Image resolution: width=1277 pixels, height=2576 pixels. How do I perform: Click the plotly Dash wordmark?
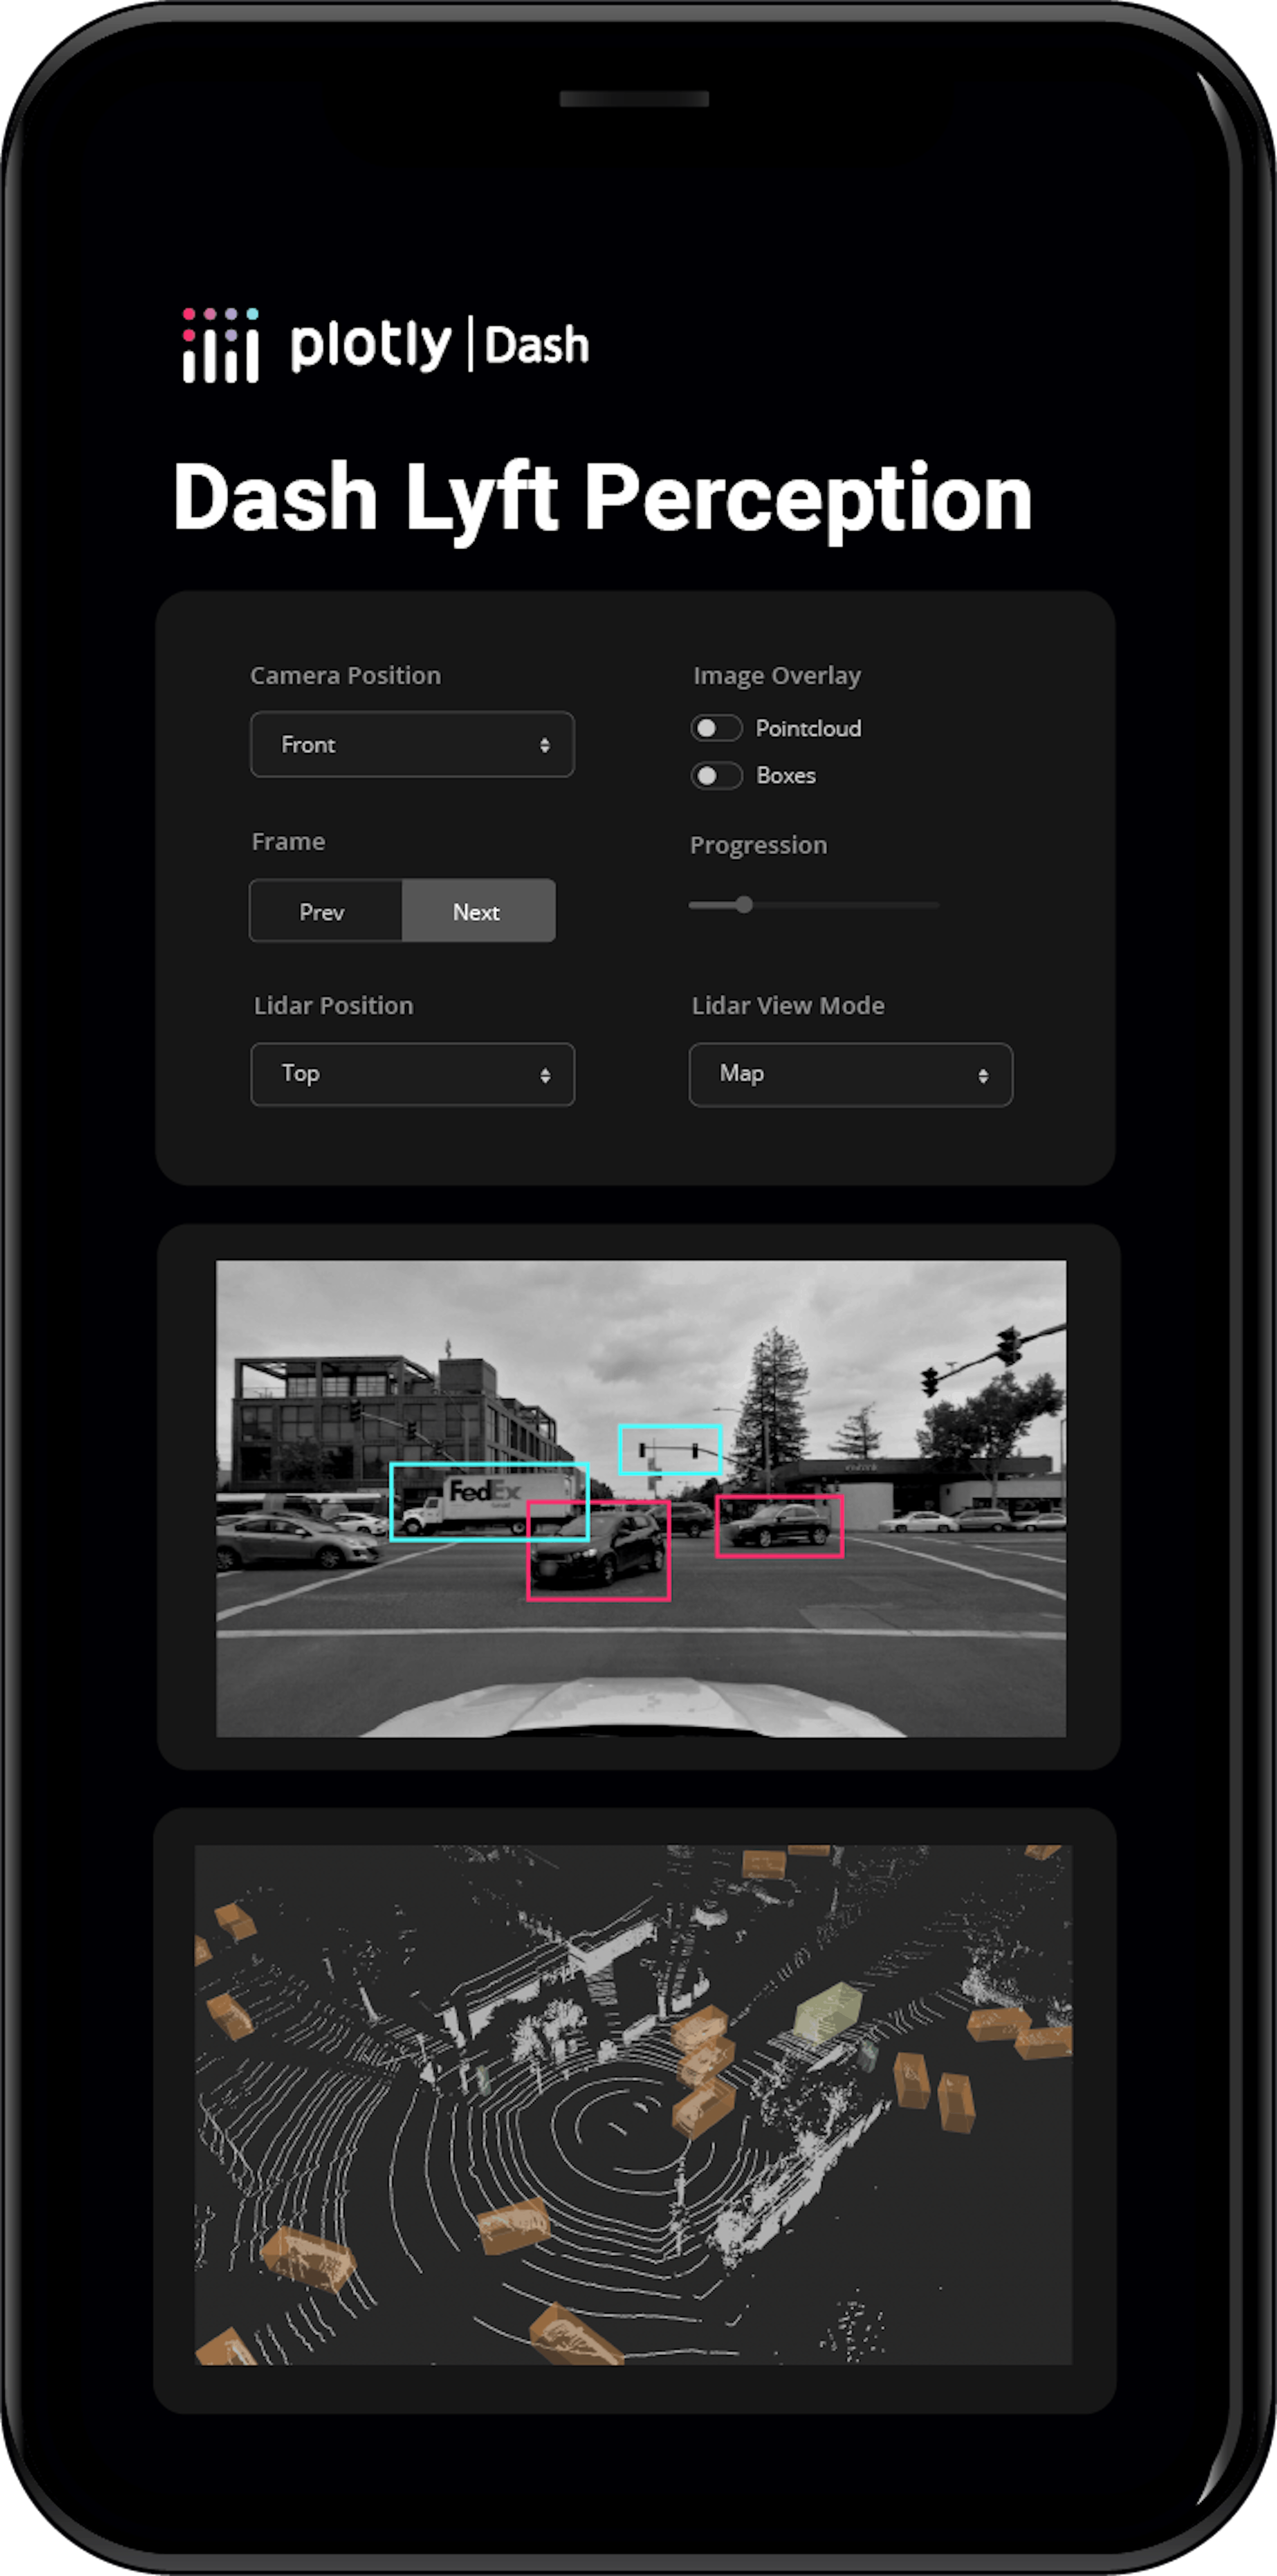tap(440, 345)
